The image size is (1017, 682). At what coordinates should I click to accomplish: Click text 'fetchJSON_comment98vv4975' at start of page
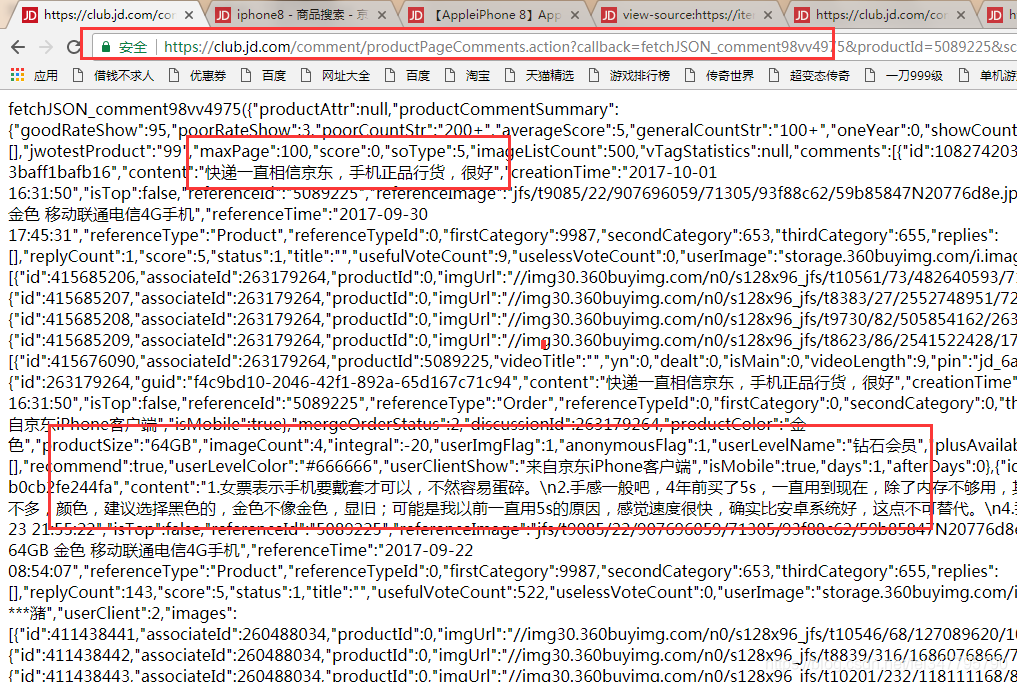pyautogui.click(x=122, y=110)
